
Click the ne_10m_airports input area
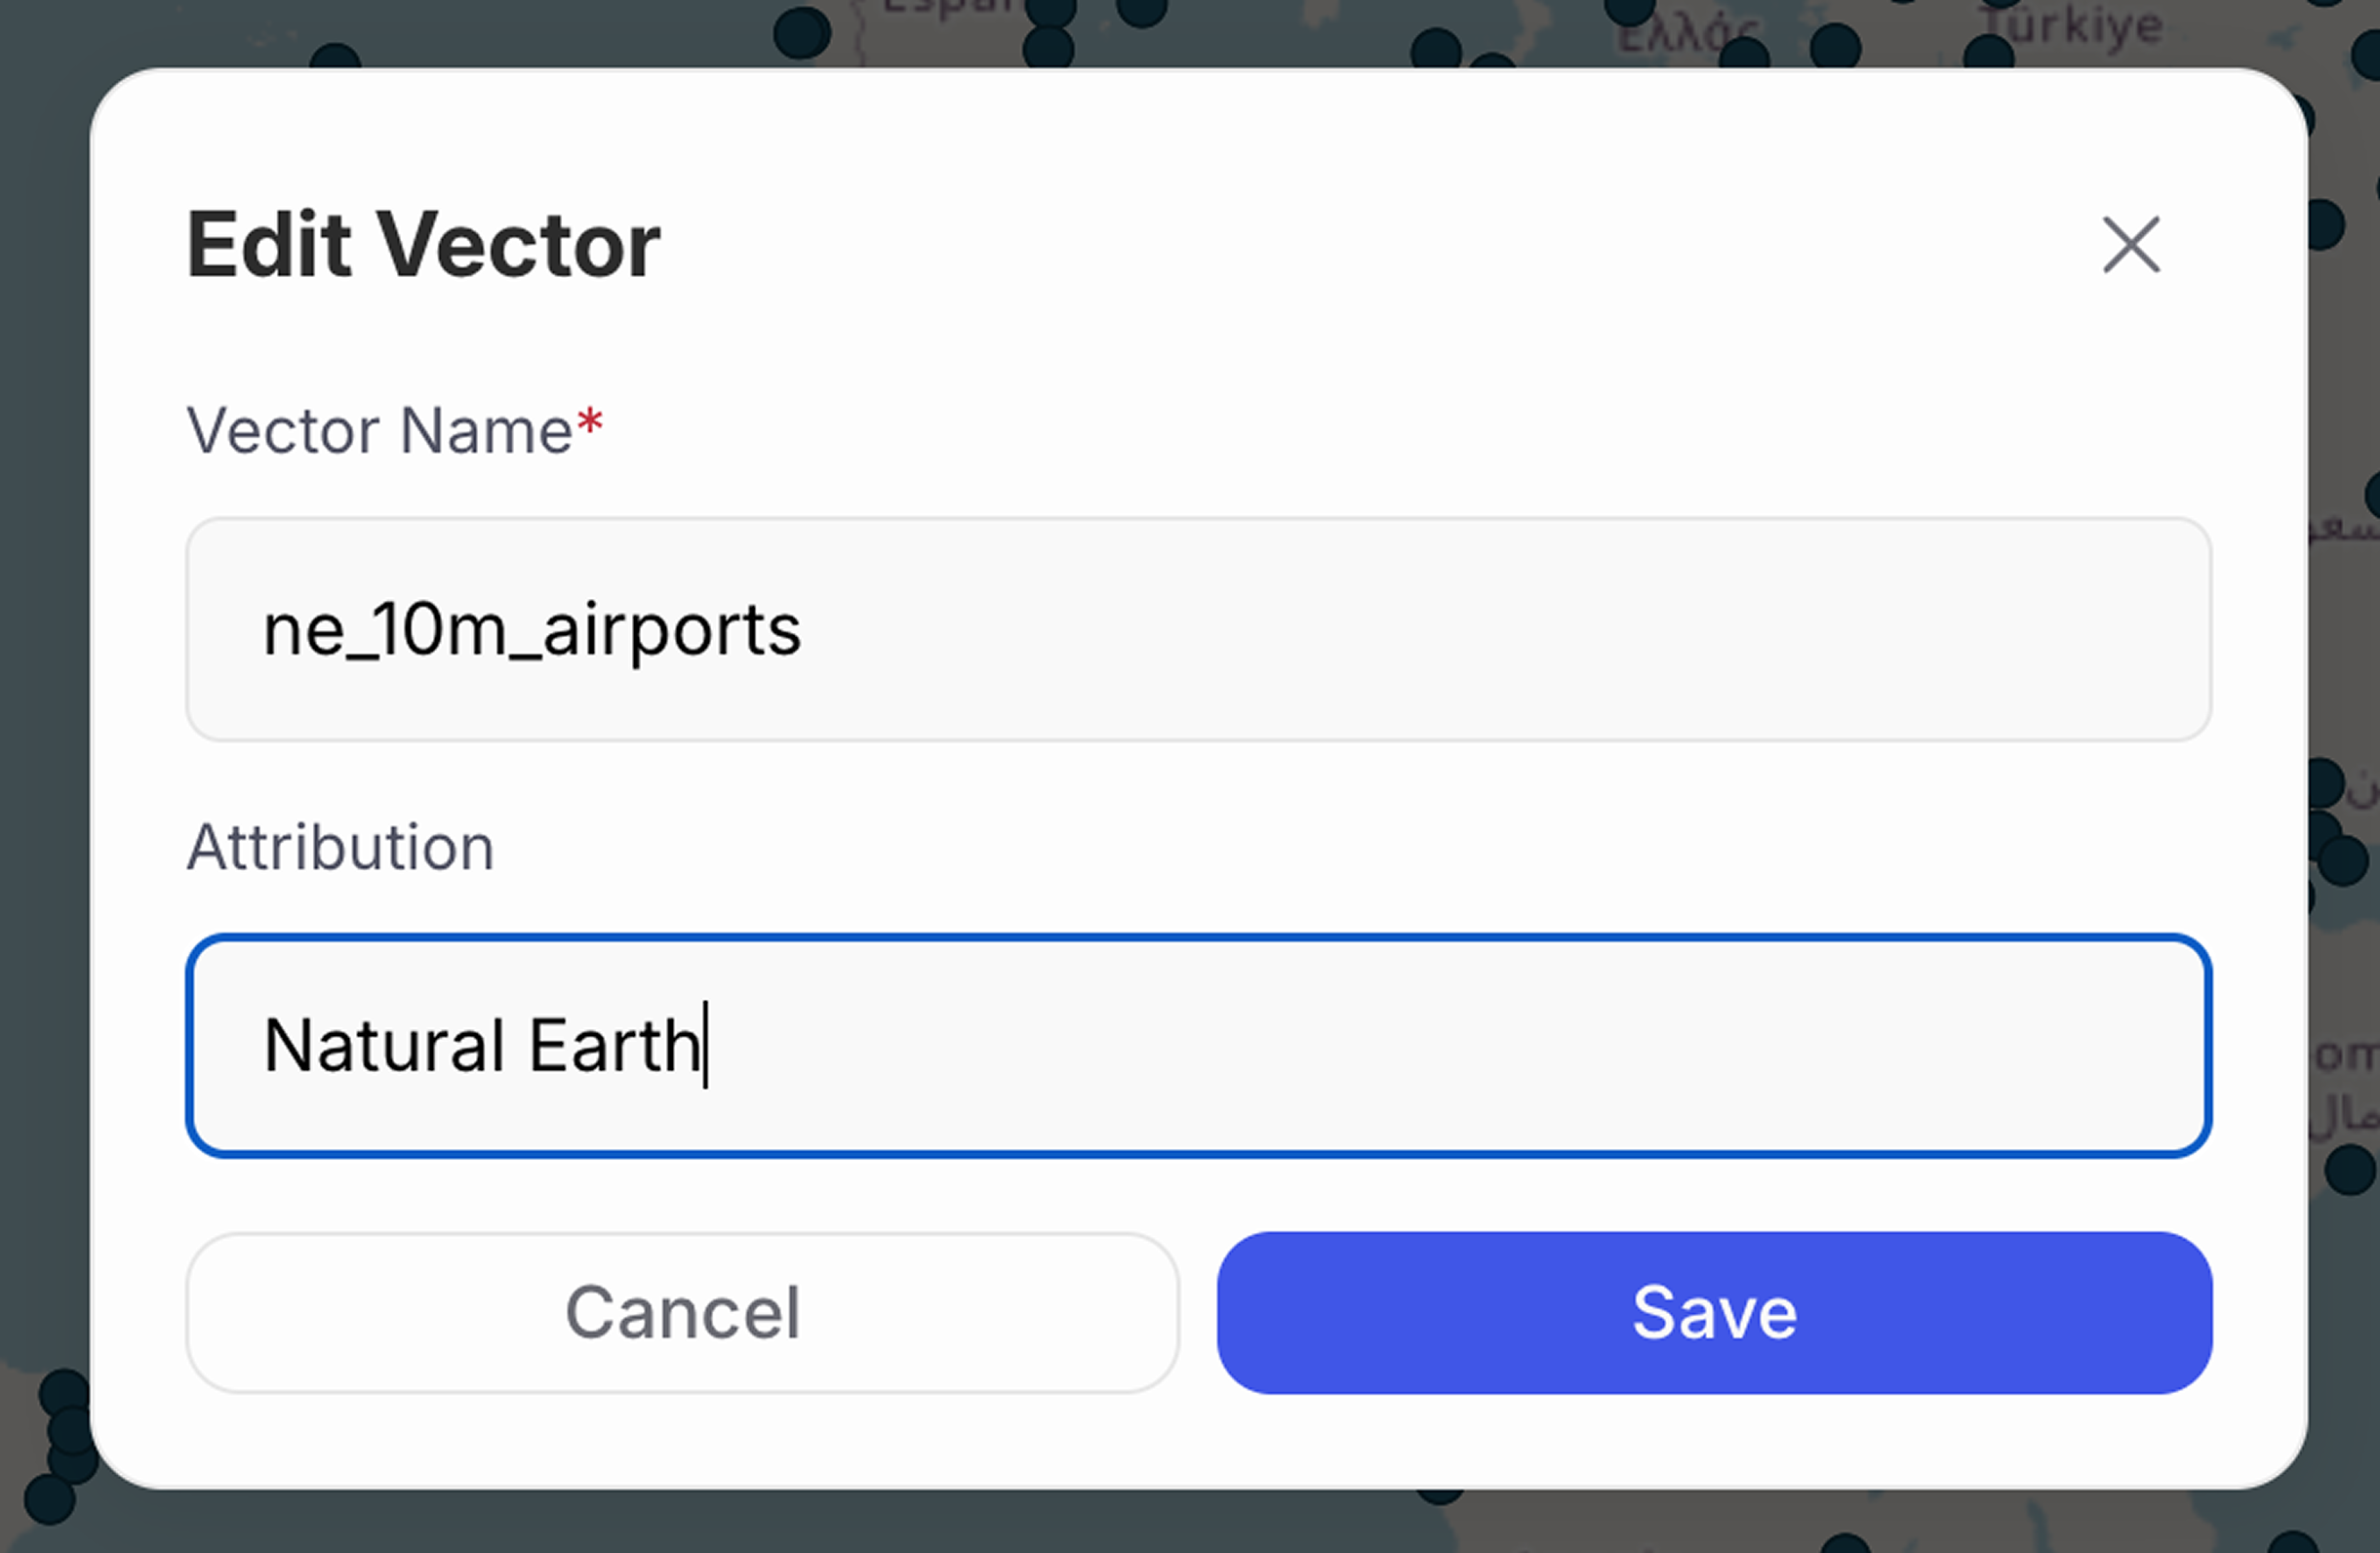click(x=1190, y=628)
